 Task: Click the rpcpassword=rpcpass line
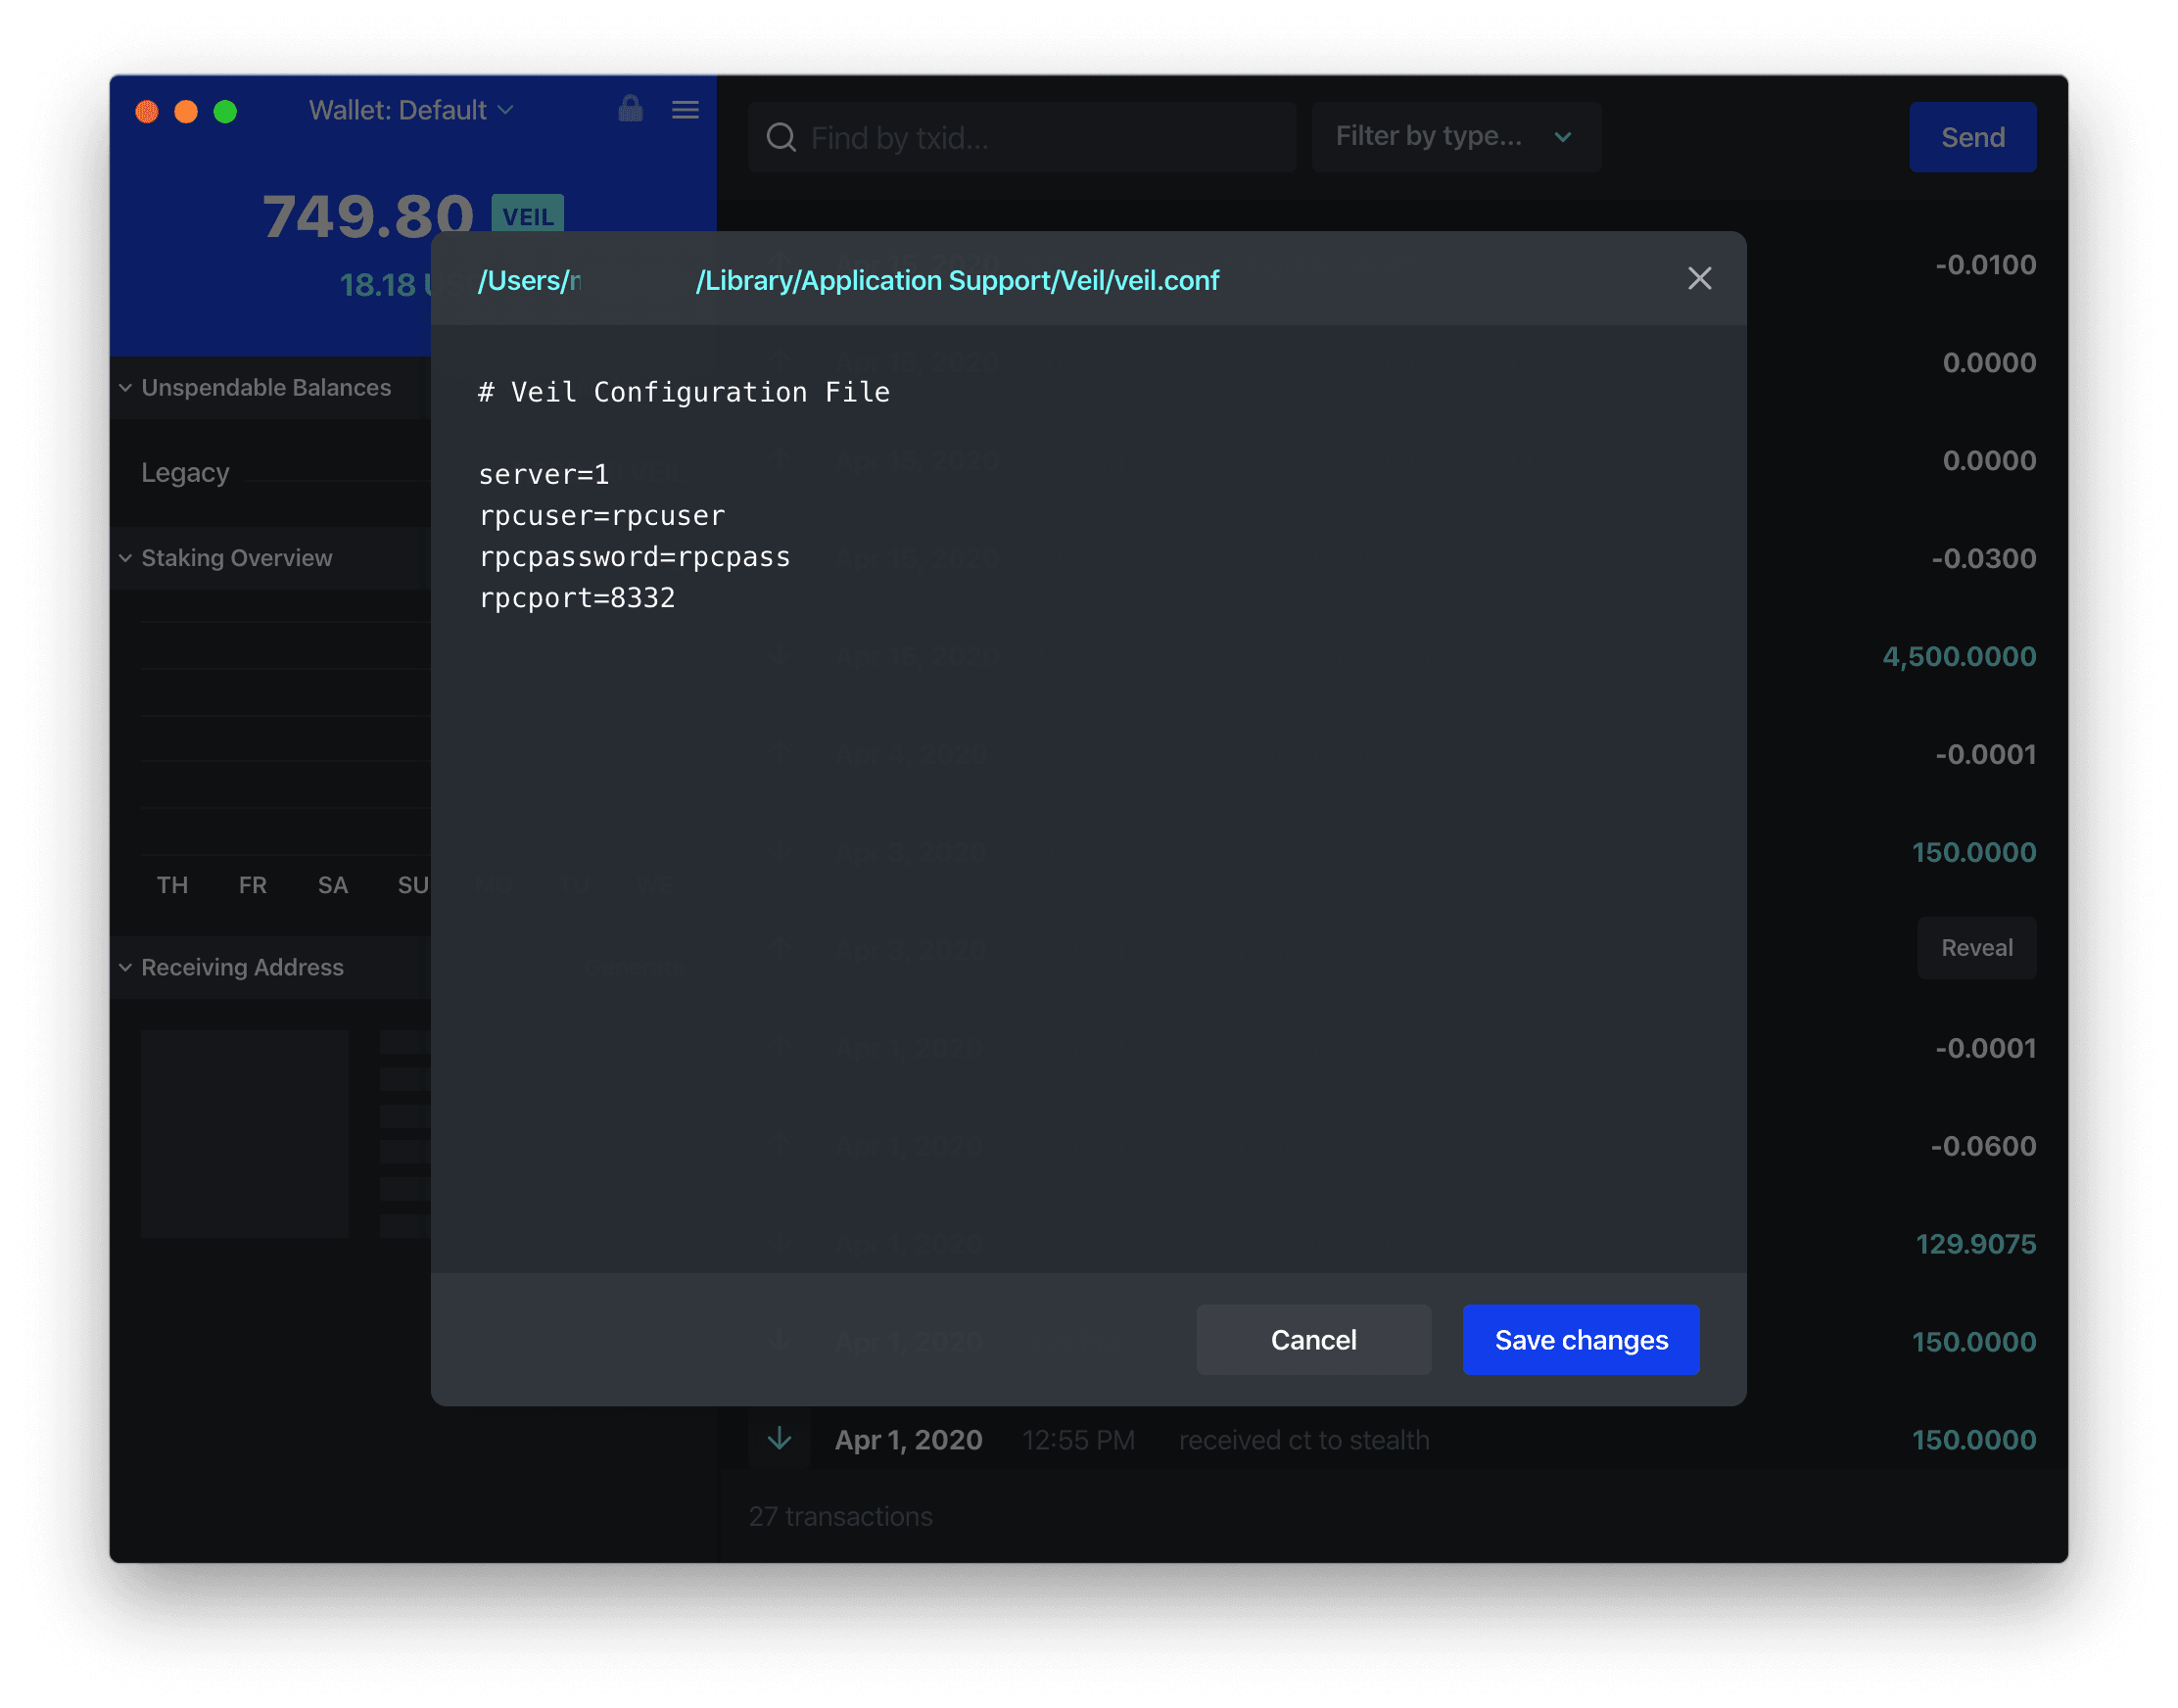tap(634, 557)
